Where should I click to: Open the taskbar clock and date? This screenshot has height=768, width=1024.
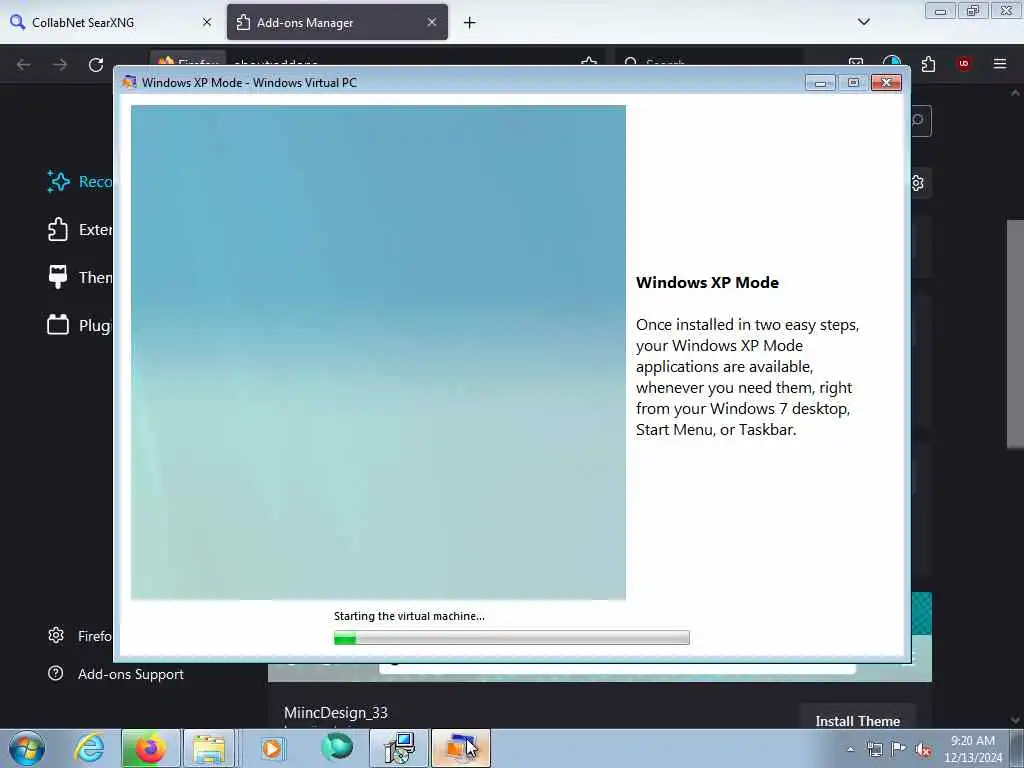[972, 749]
